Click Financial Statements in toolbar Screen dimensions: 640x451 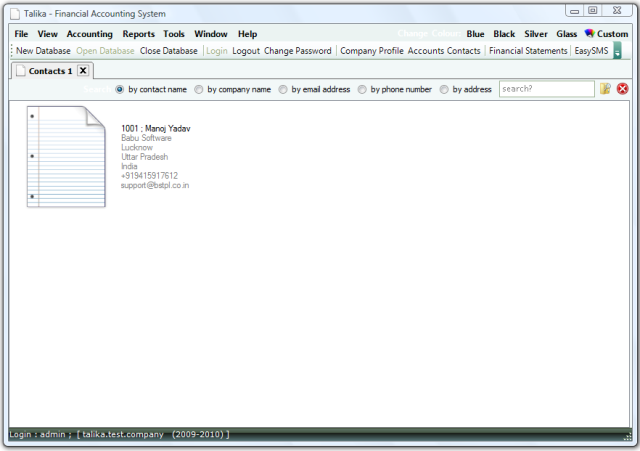point(528,51)
